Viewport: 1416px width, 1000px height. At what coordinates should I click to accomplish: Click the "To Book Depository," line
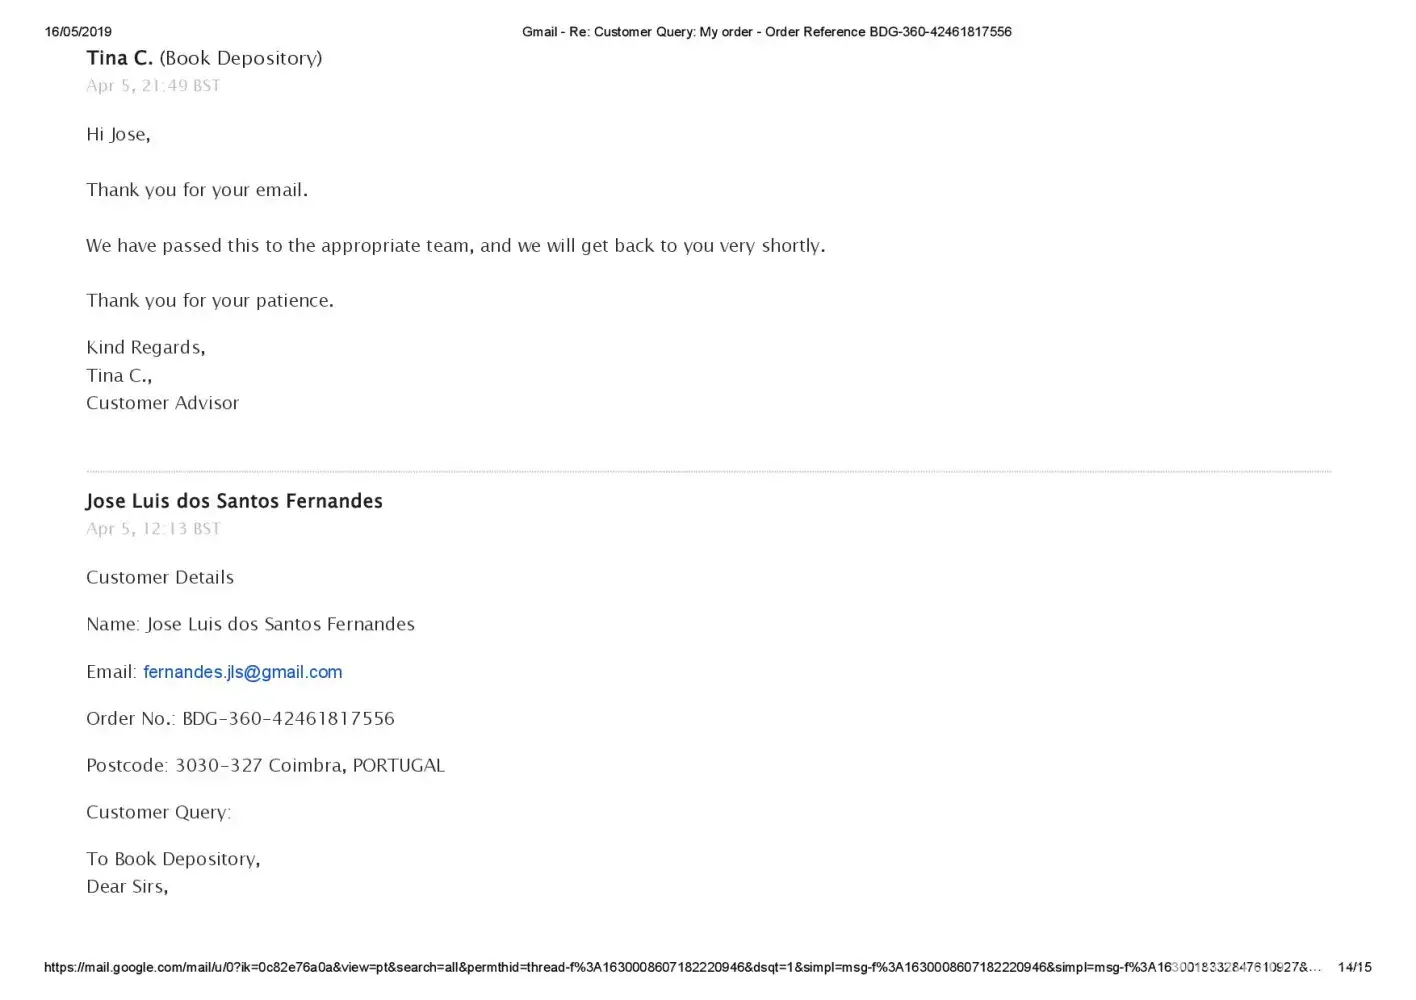click(173, 859)
